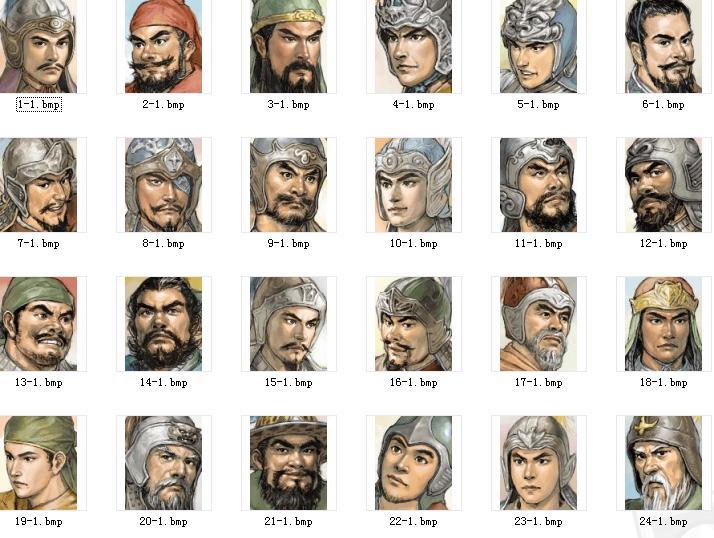Click the 21-1.bmp straw hat portrait
This screenshot has height=538, width=714.
(x=288, y=463)
